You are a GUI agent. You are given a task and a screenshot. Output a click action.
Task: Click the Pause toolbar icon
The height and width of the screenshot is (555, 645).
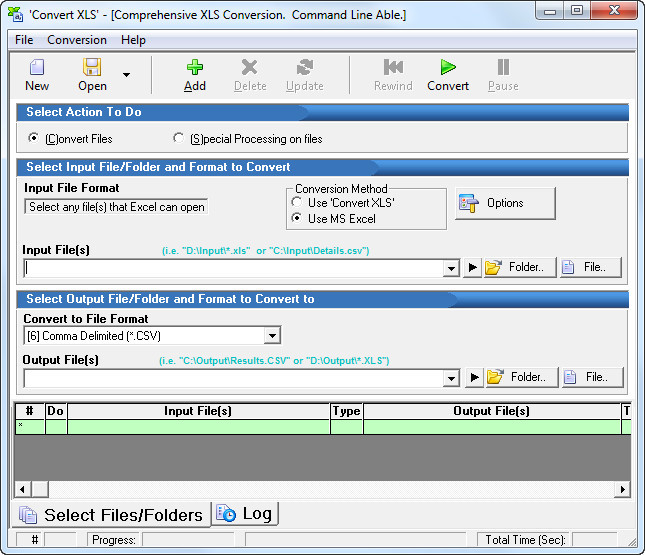click(503, 67)
